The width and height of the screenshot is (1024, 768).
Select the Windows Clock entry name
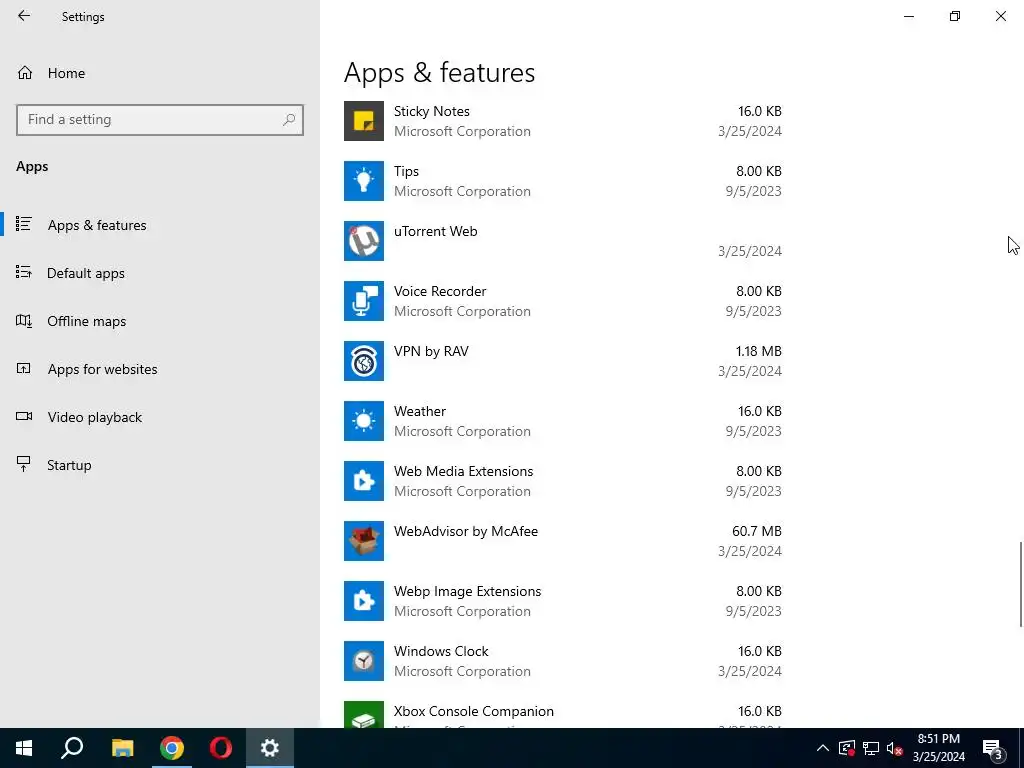click(441, 652)
